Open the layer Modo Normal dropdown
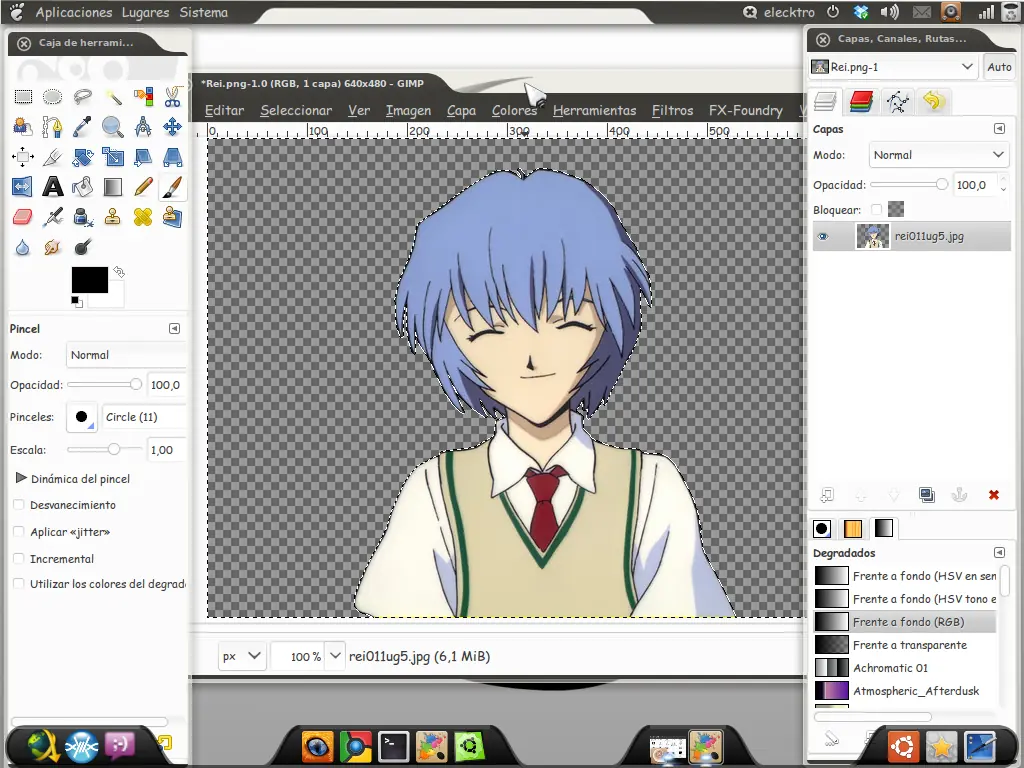 coord(938,155)
